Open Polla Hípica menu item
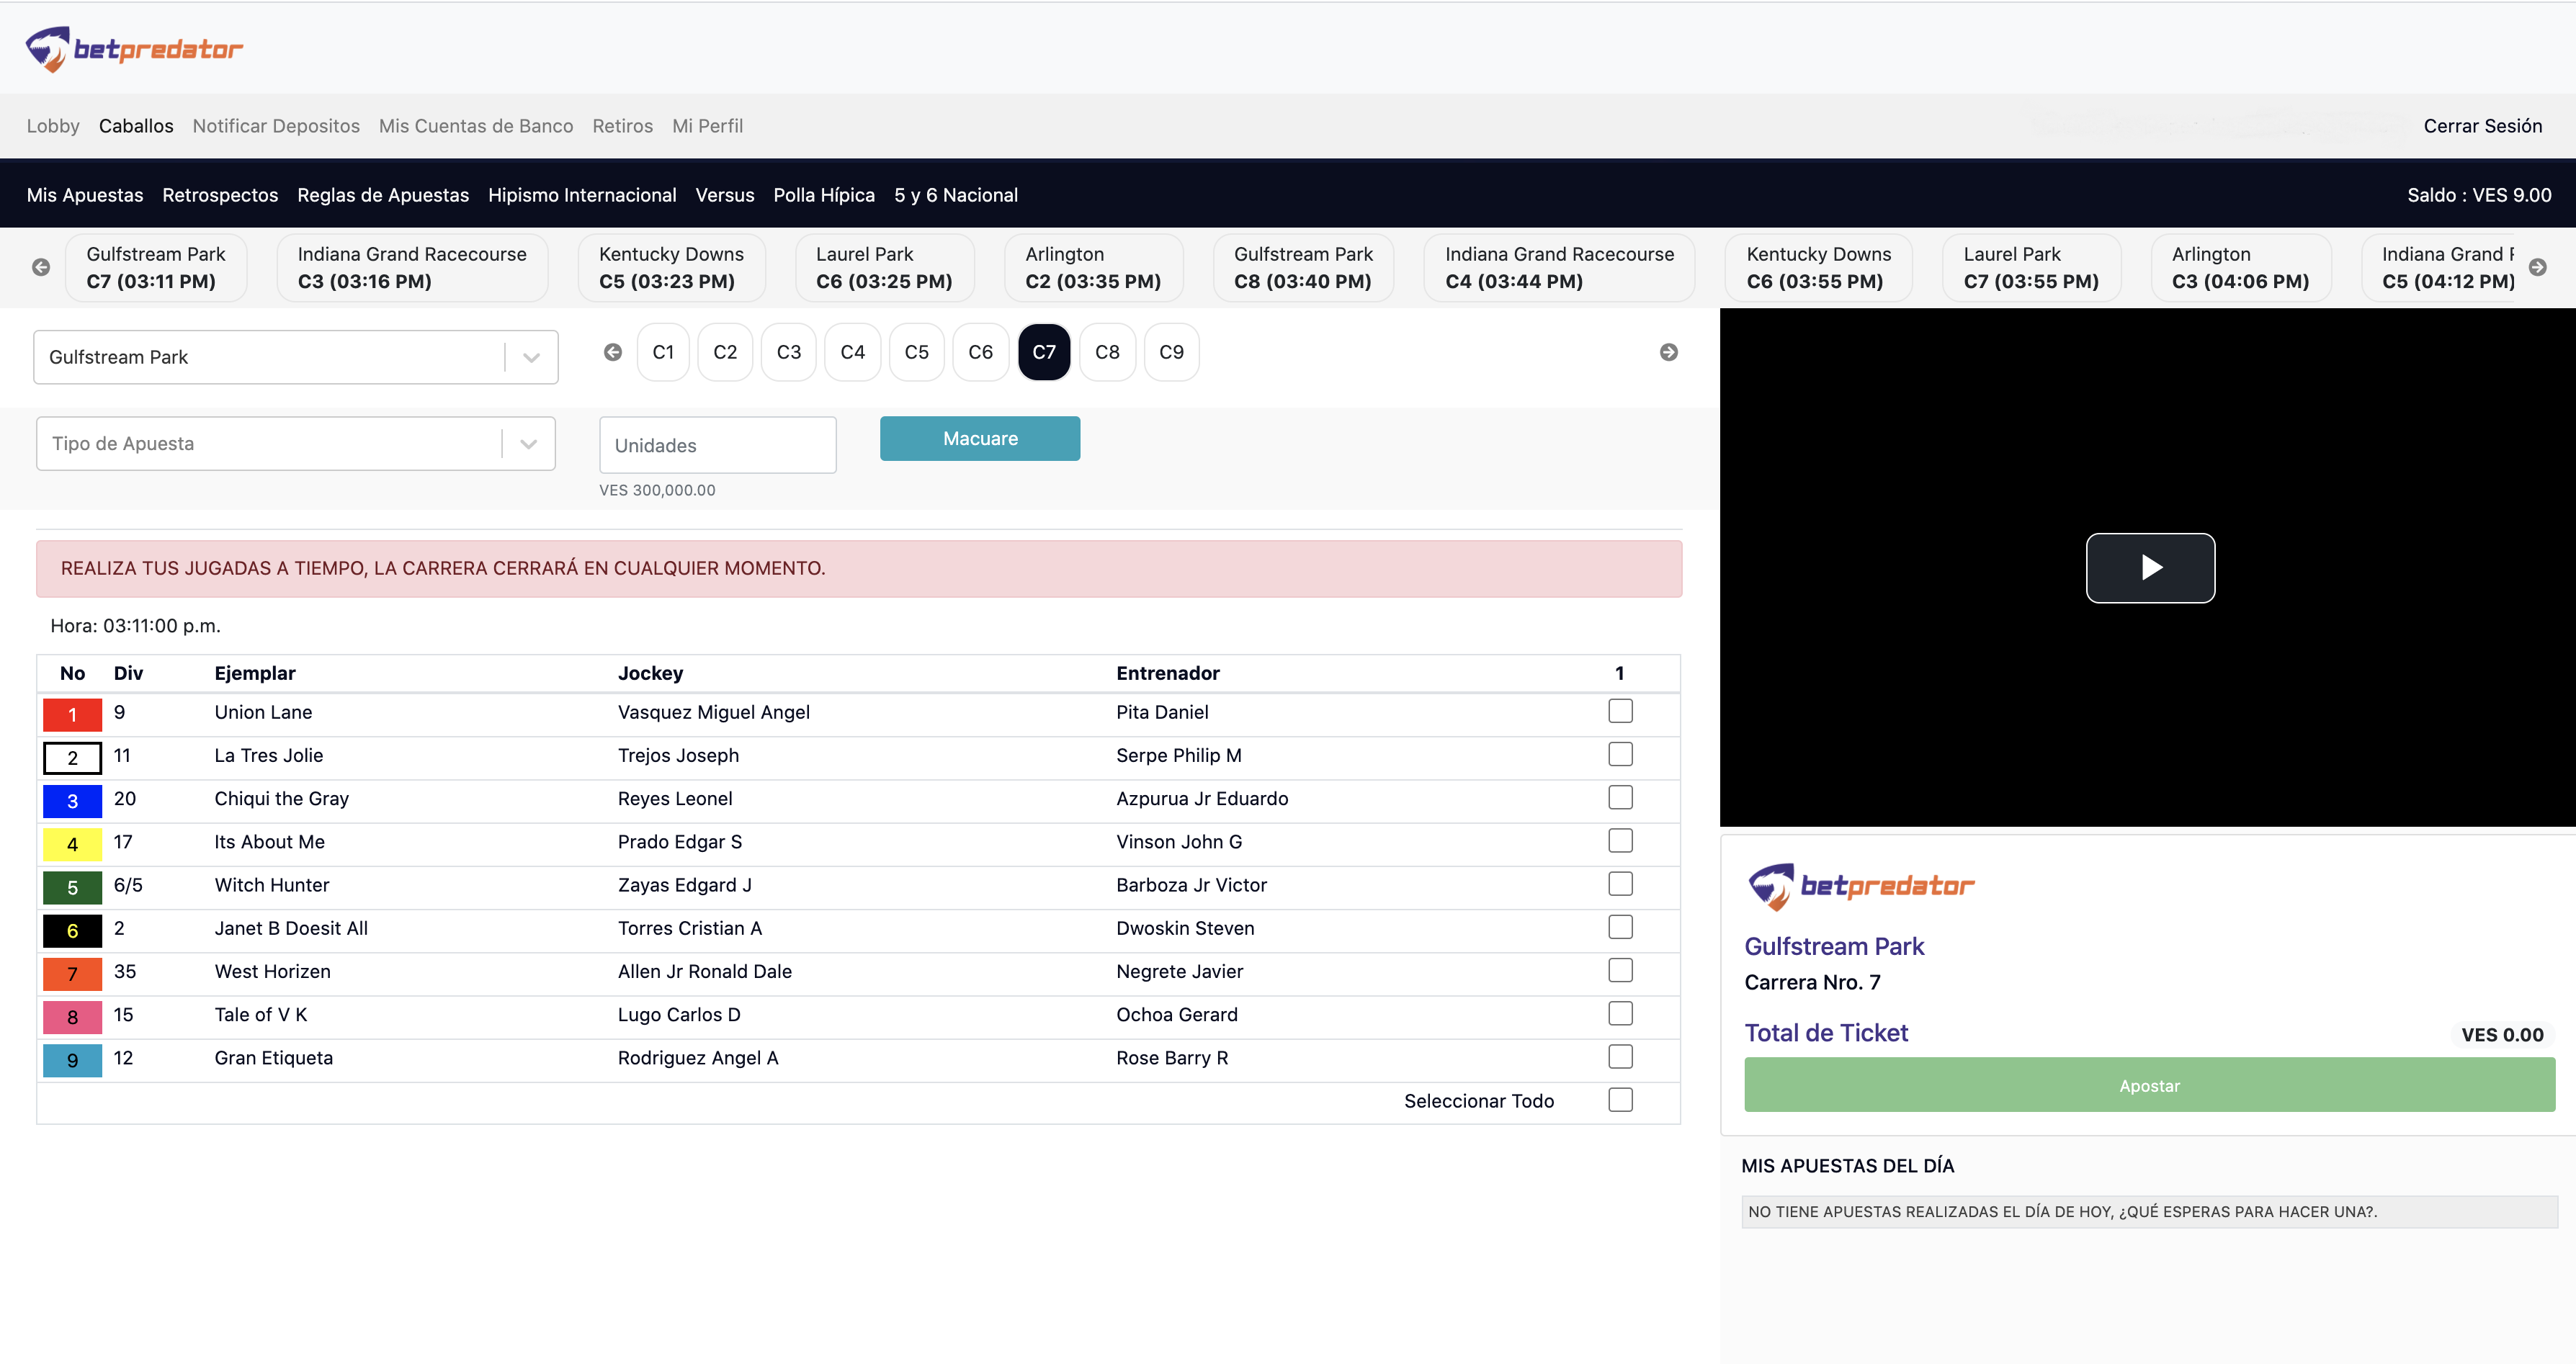2576x1364 pixels. click(x=823, y=195)
